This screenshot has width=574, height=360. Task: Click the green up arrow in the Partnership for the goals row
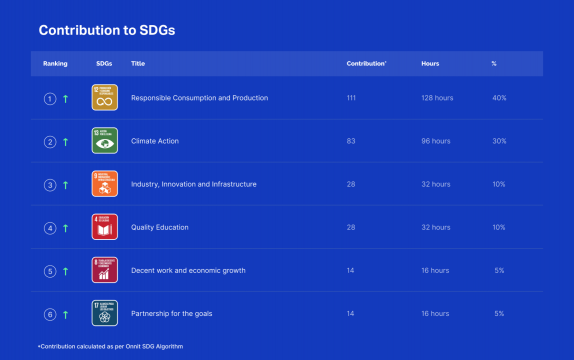click(66, 315)
